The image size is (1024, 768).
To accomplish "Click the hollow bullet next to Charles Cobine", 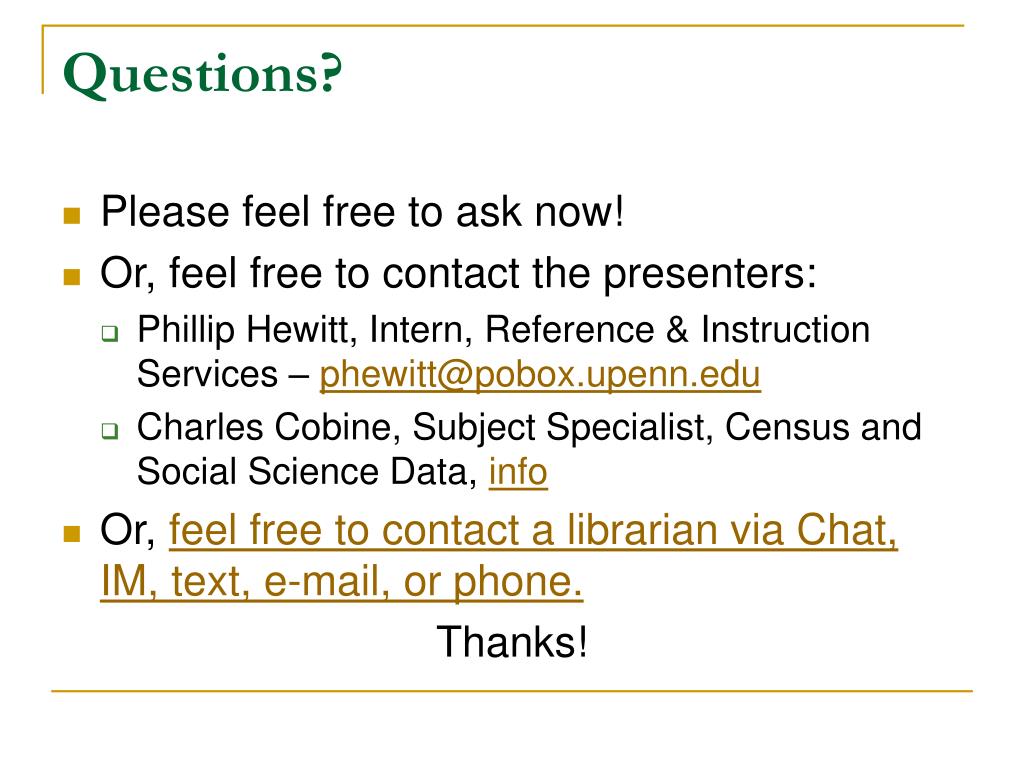I will click(110, 431).
